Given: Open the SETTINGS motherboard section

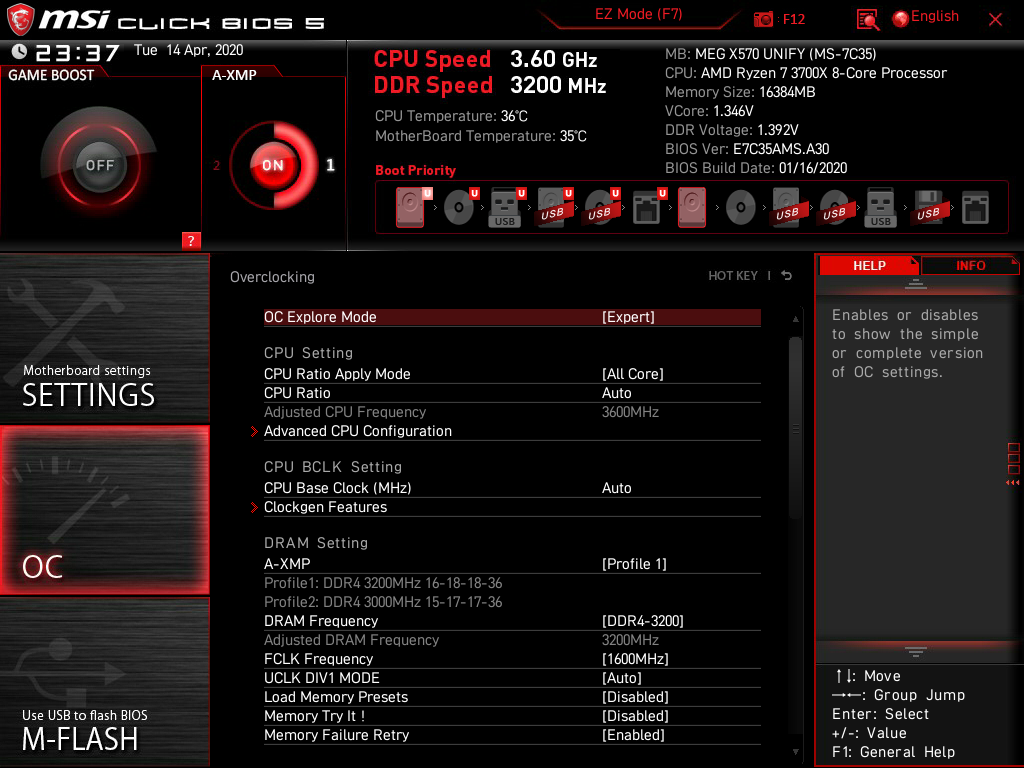Looking at the screenshot, I should click(104, 340).
